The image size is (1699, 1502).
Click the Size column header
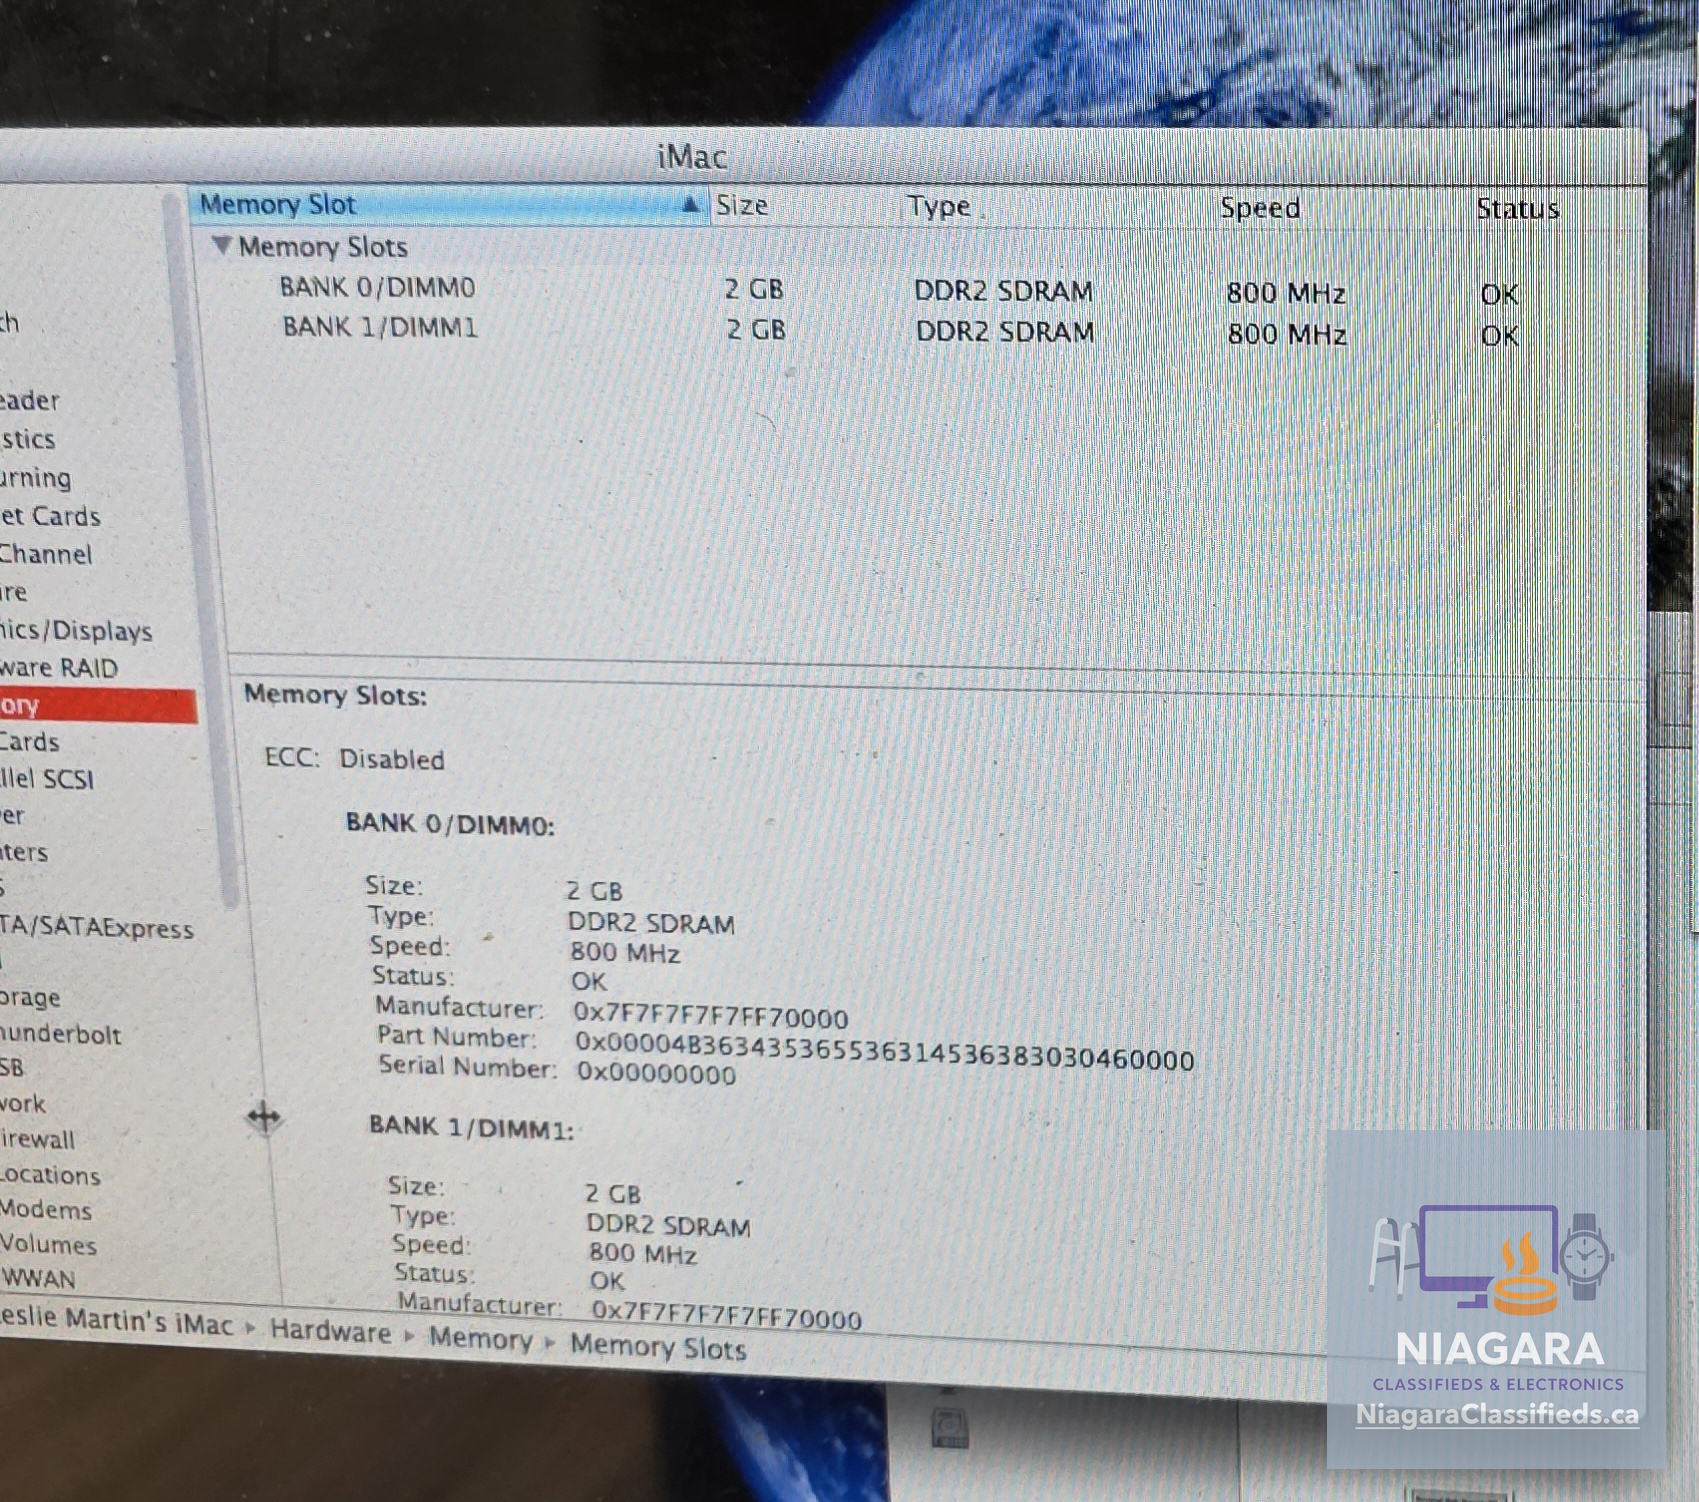[x=742, y=206]
